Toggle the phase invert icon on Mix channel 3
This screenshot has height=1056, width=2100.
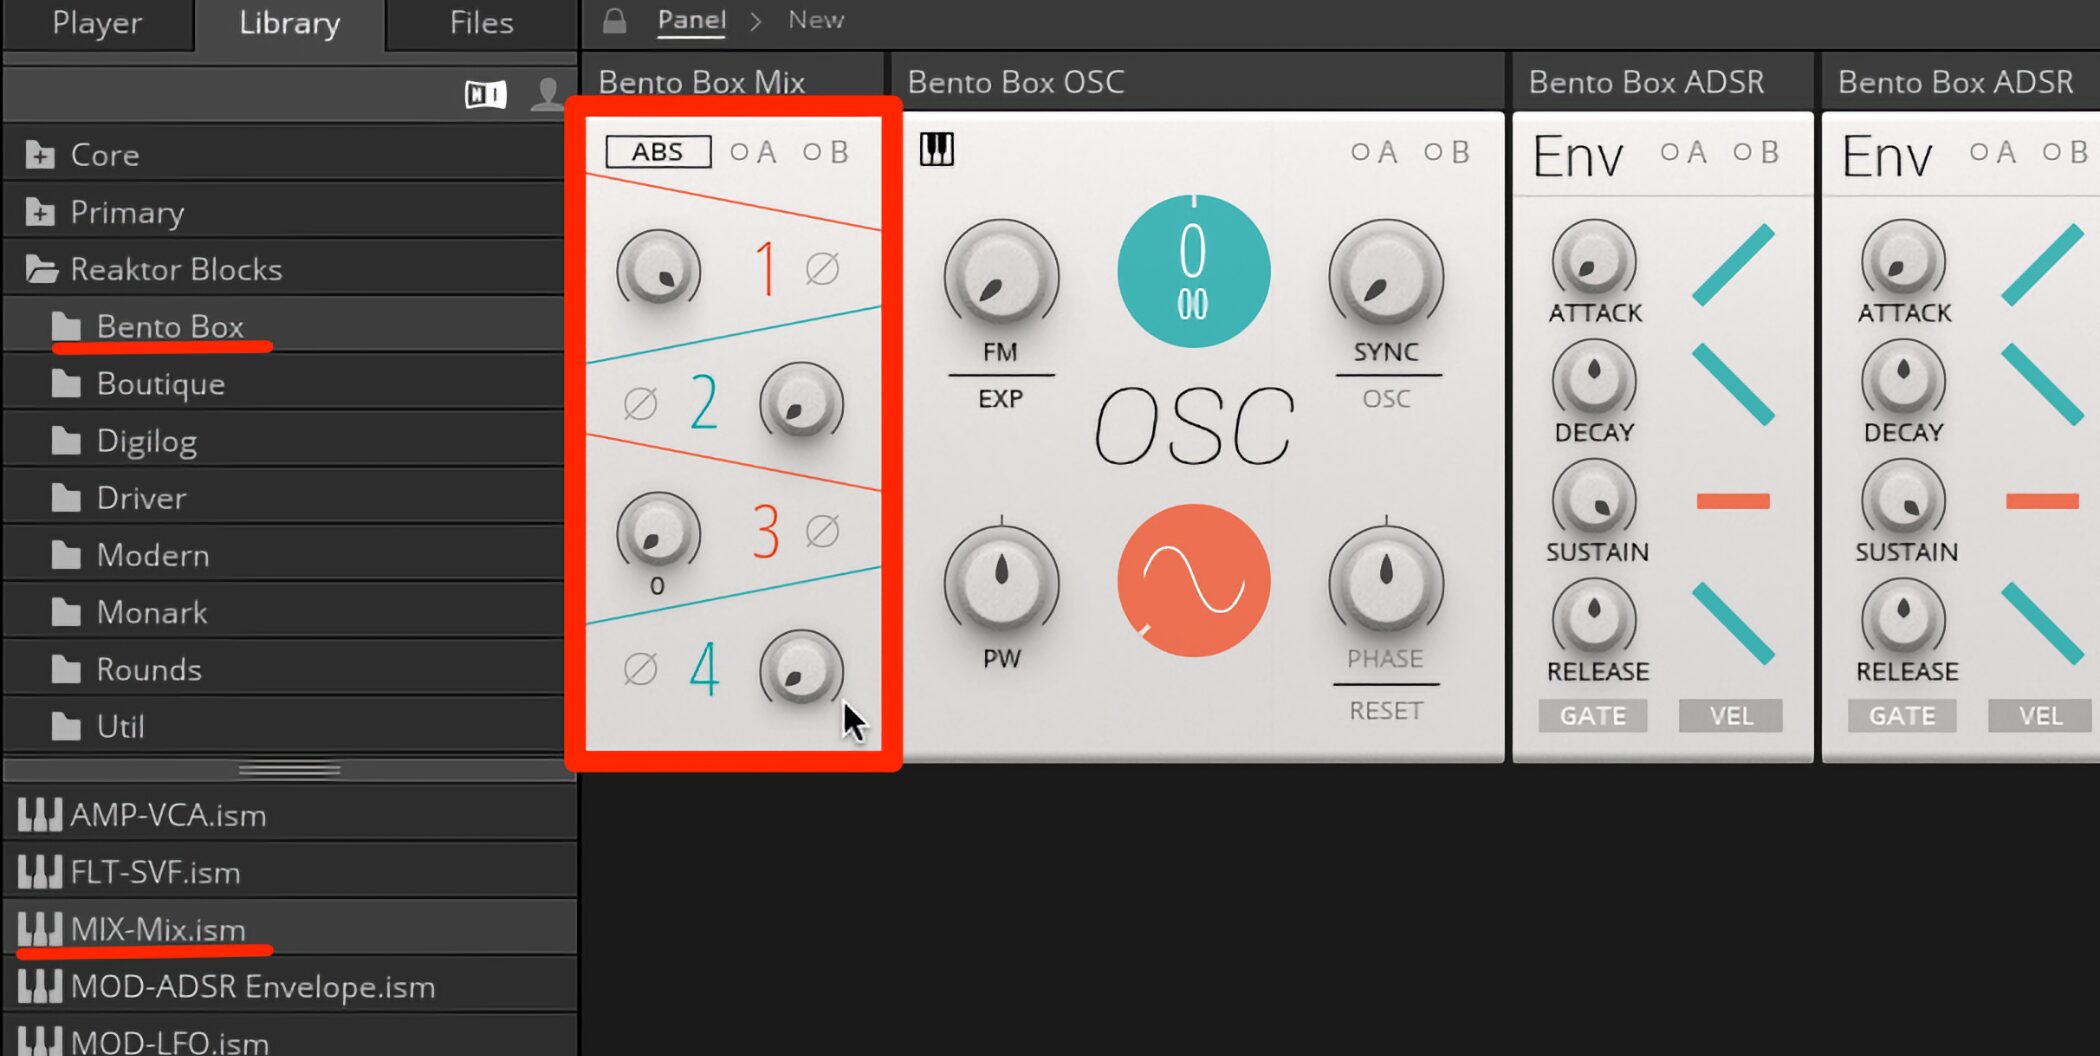[822, 531]
